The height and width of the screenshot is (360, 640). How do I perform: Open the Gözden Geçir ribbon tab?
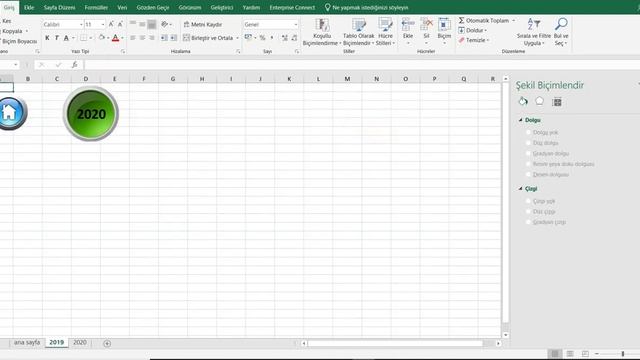click(153, 7)
